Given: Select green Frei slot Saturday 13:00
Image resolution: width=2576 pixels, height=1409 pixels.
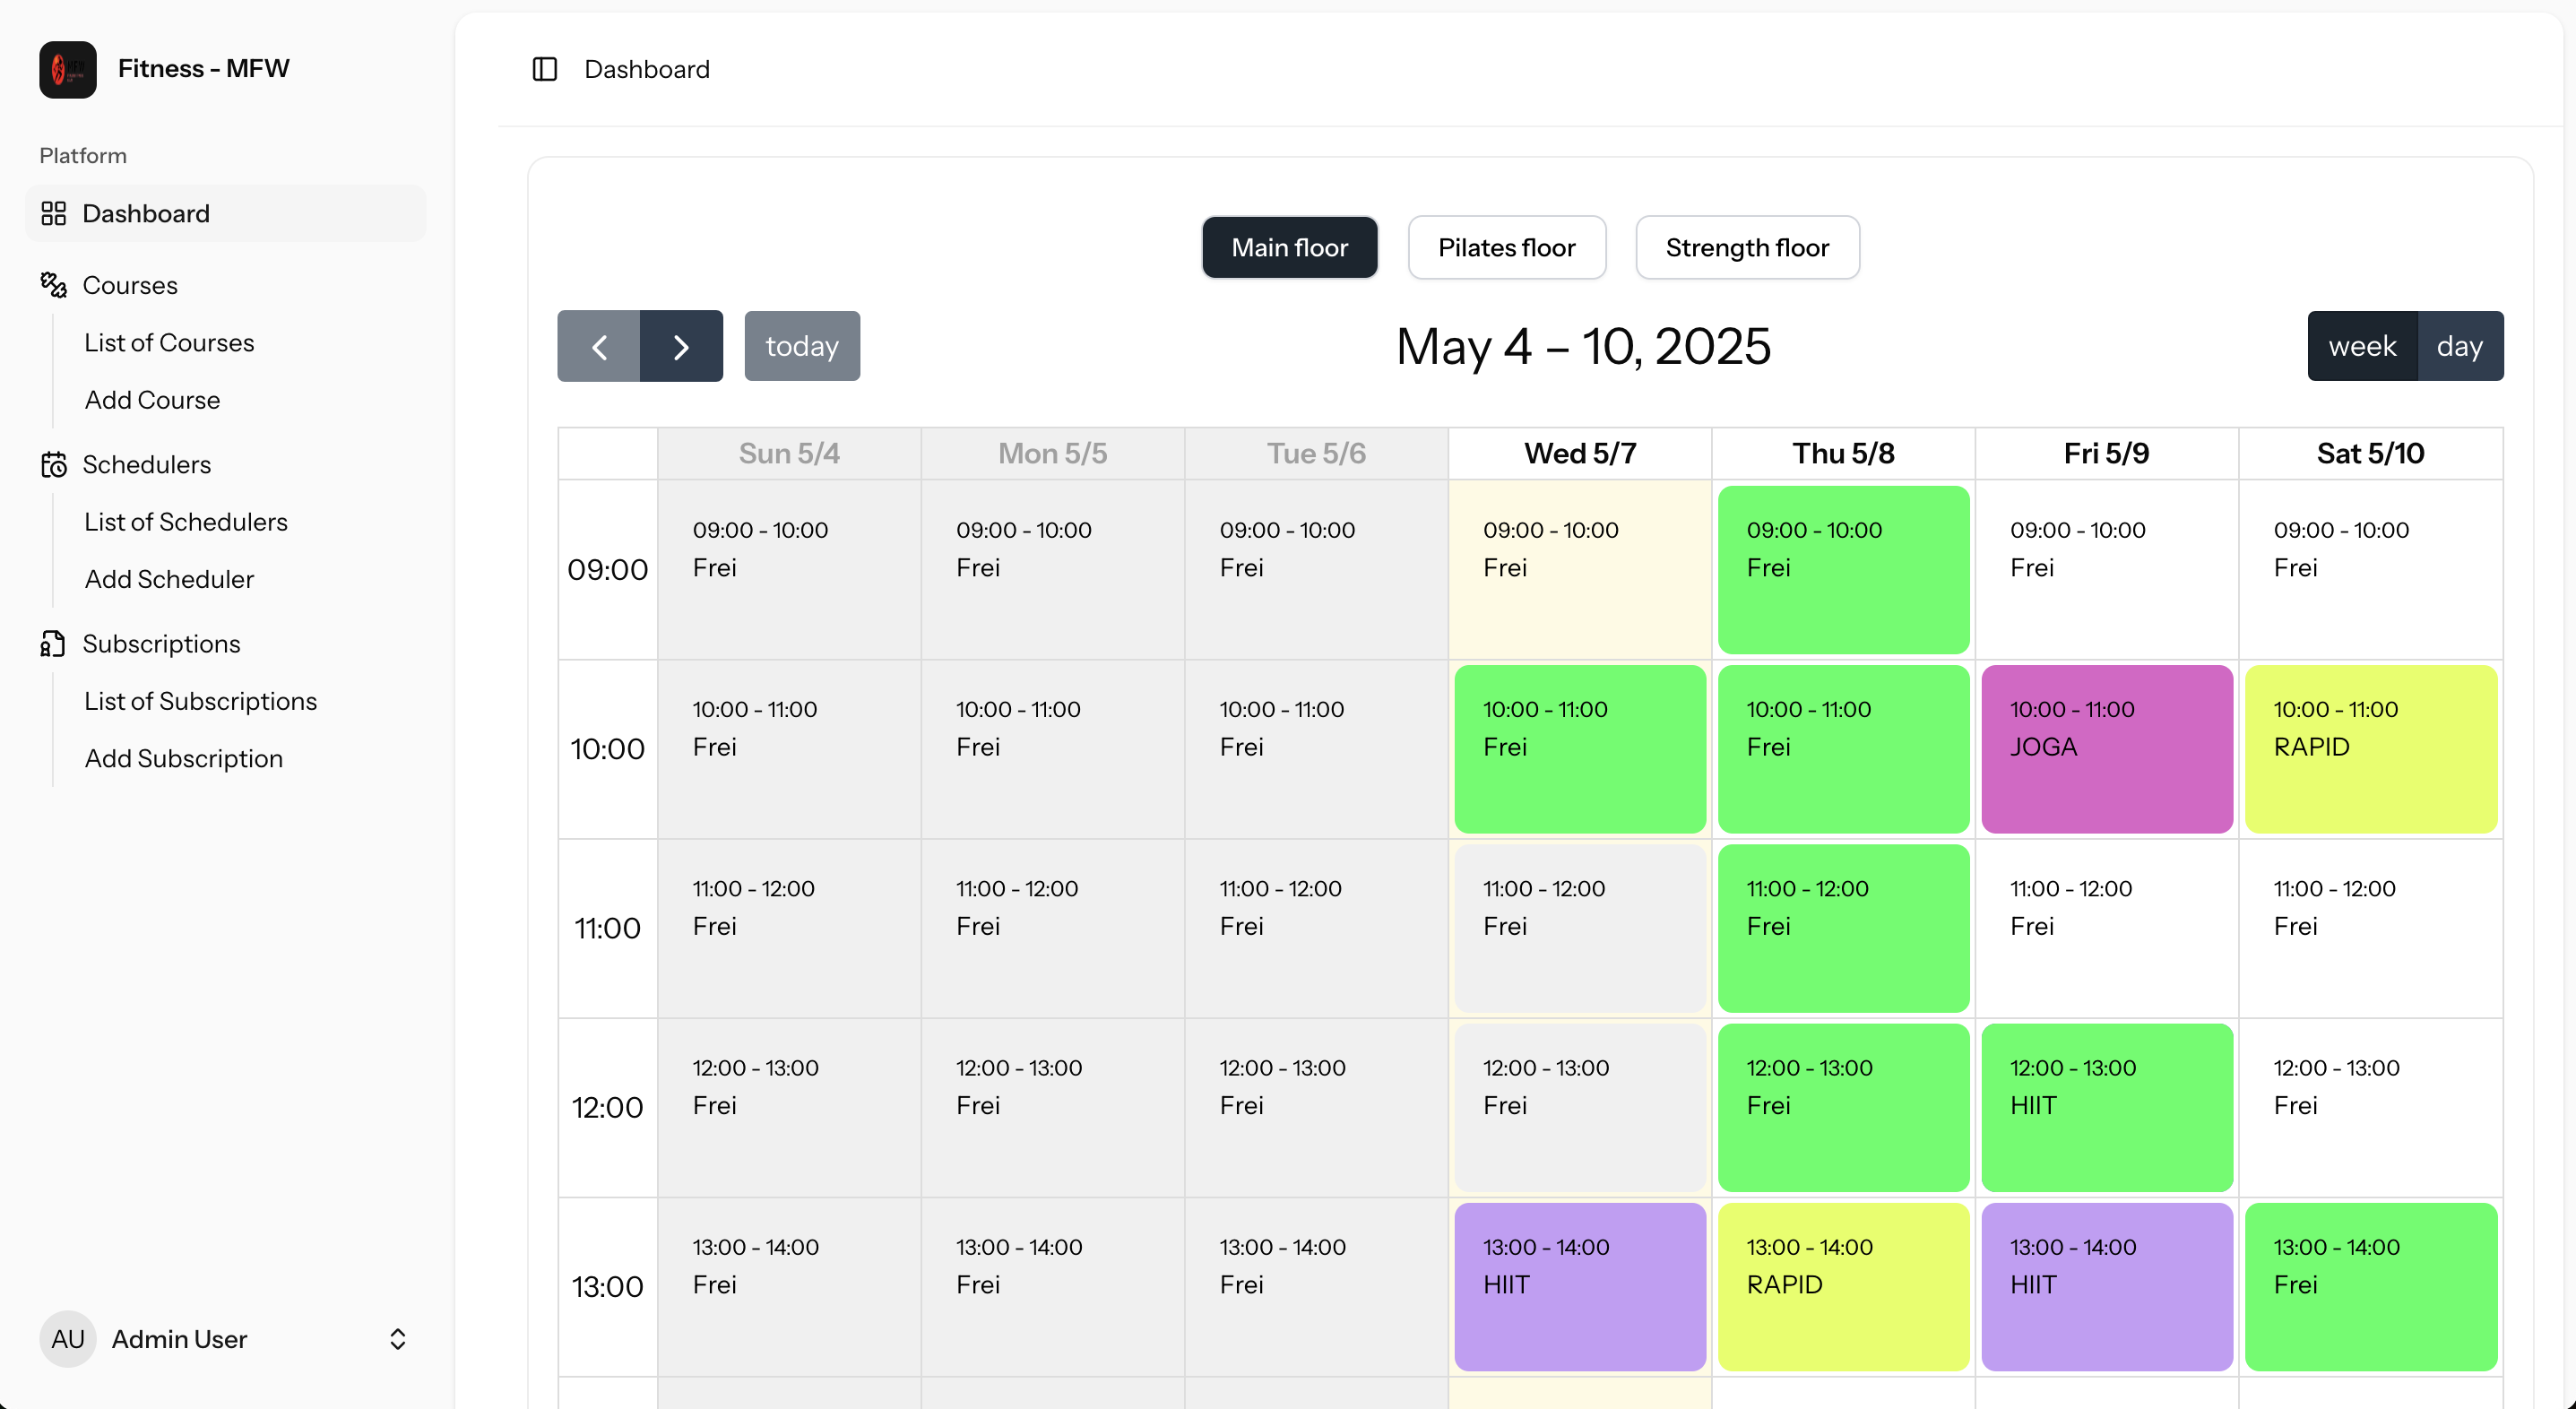Looking at the screenshot, I should pos(2371,1287).
